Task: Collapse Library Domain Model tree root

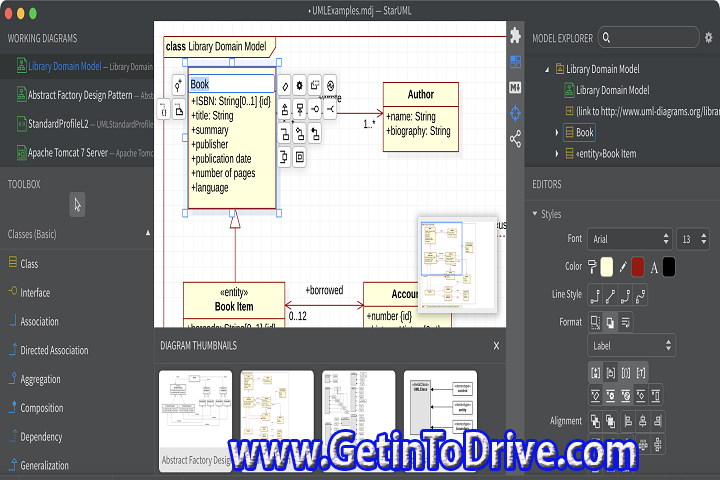Action: click(x=547, y=70)
